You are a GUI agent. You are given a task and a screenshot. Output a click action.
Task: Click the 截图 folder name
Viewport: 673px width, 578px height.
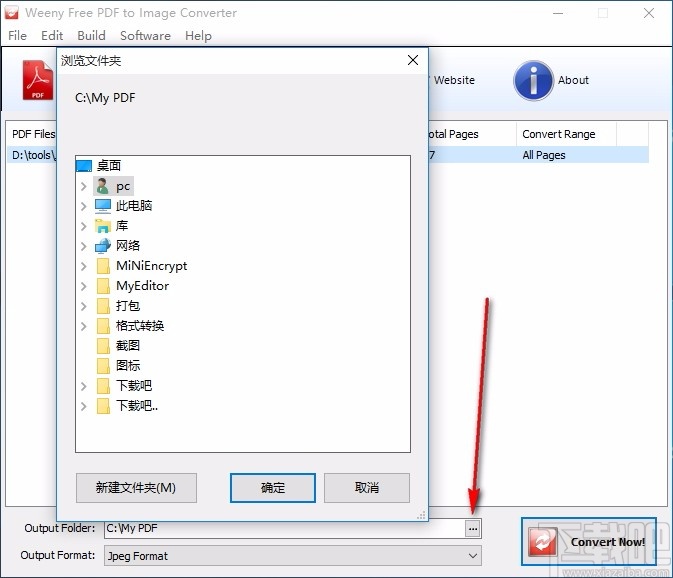[128, 345]
